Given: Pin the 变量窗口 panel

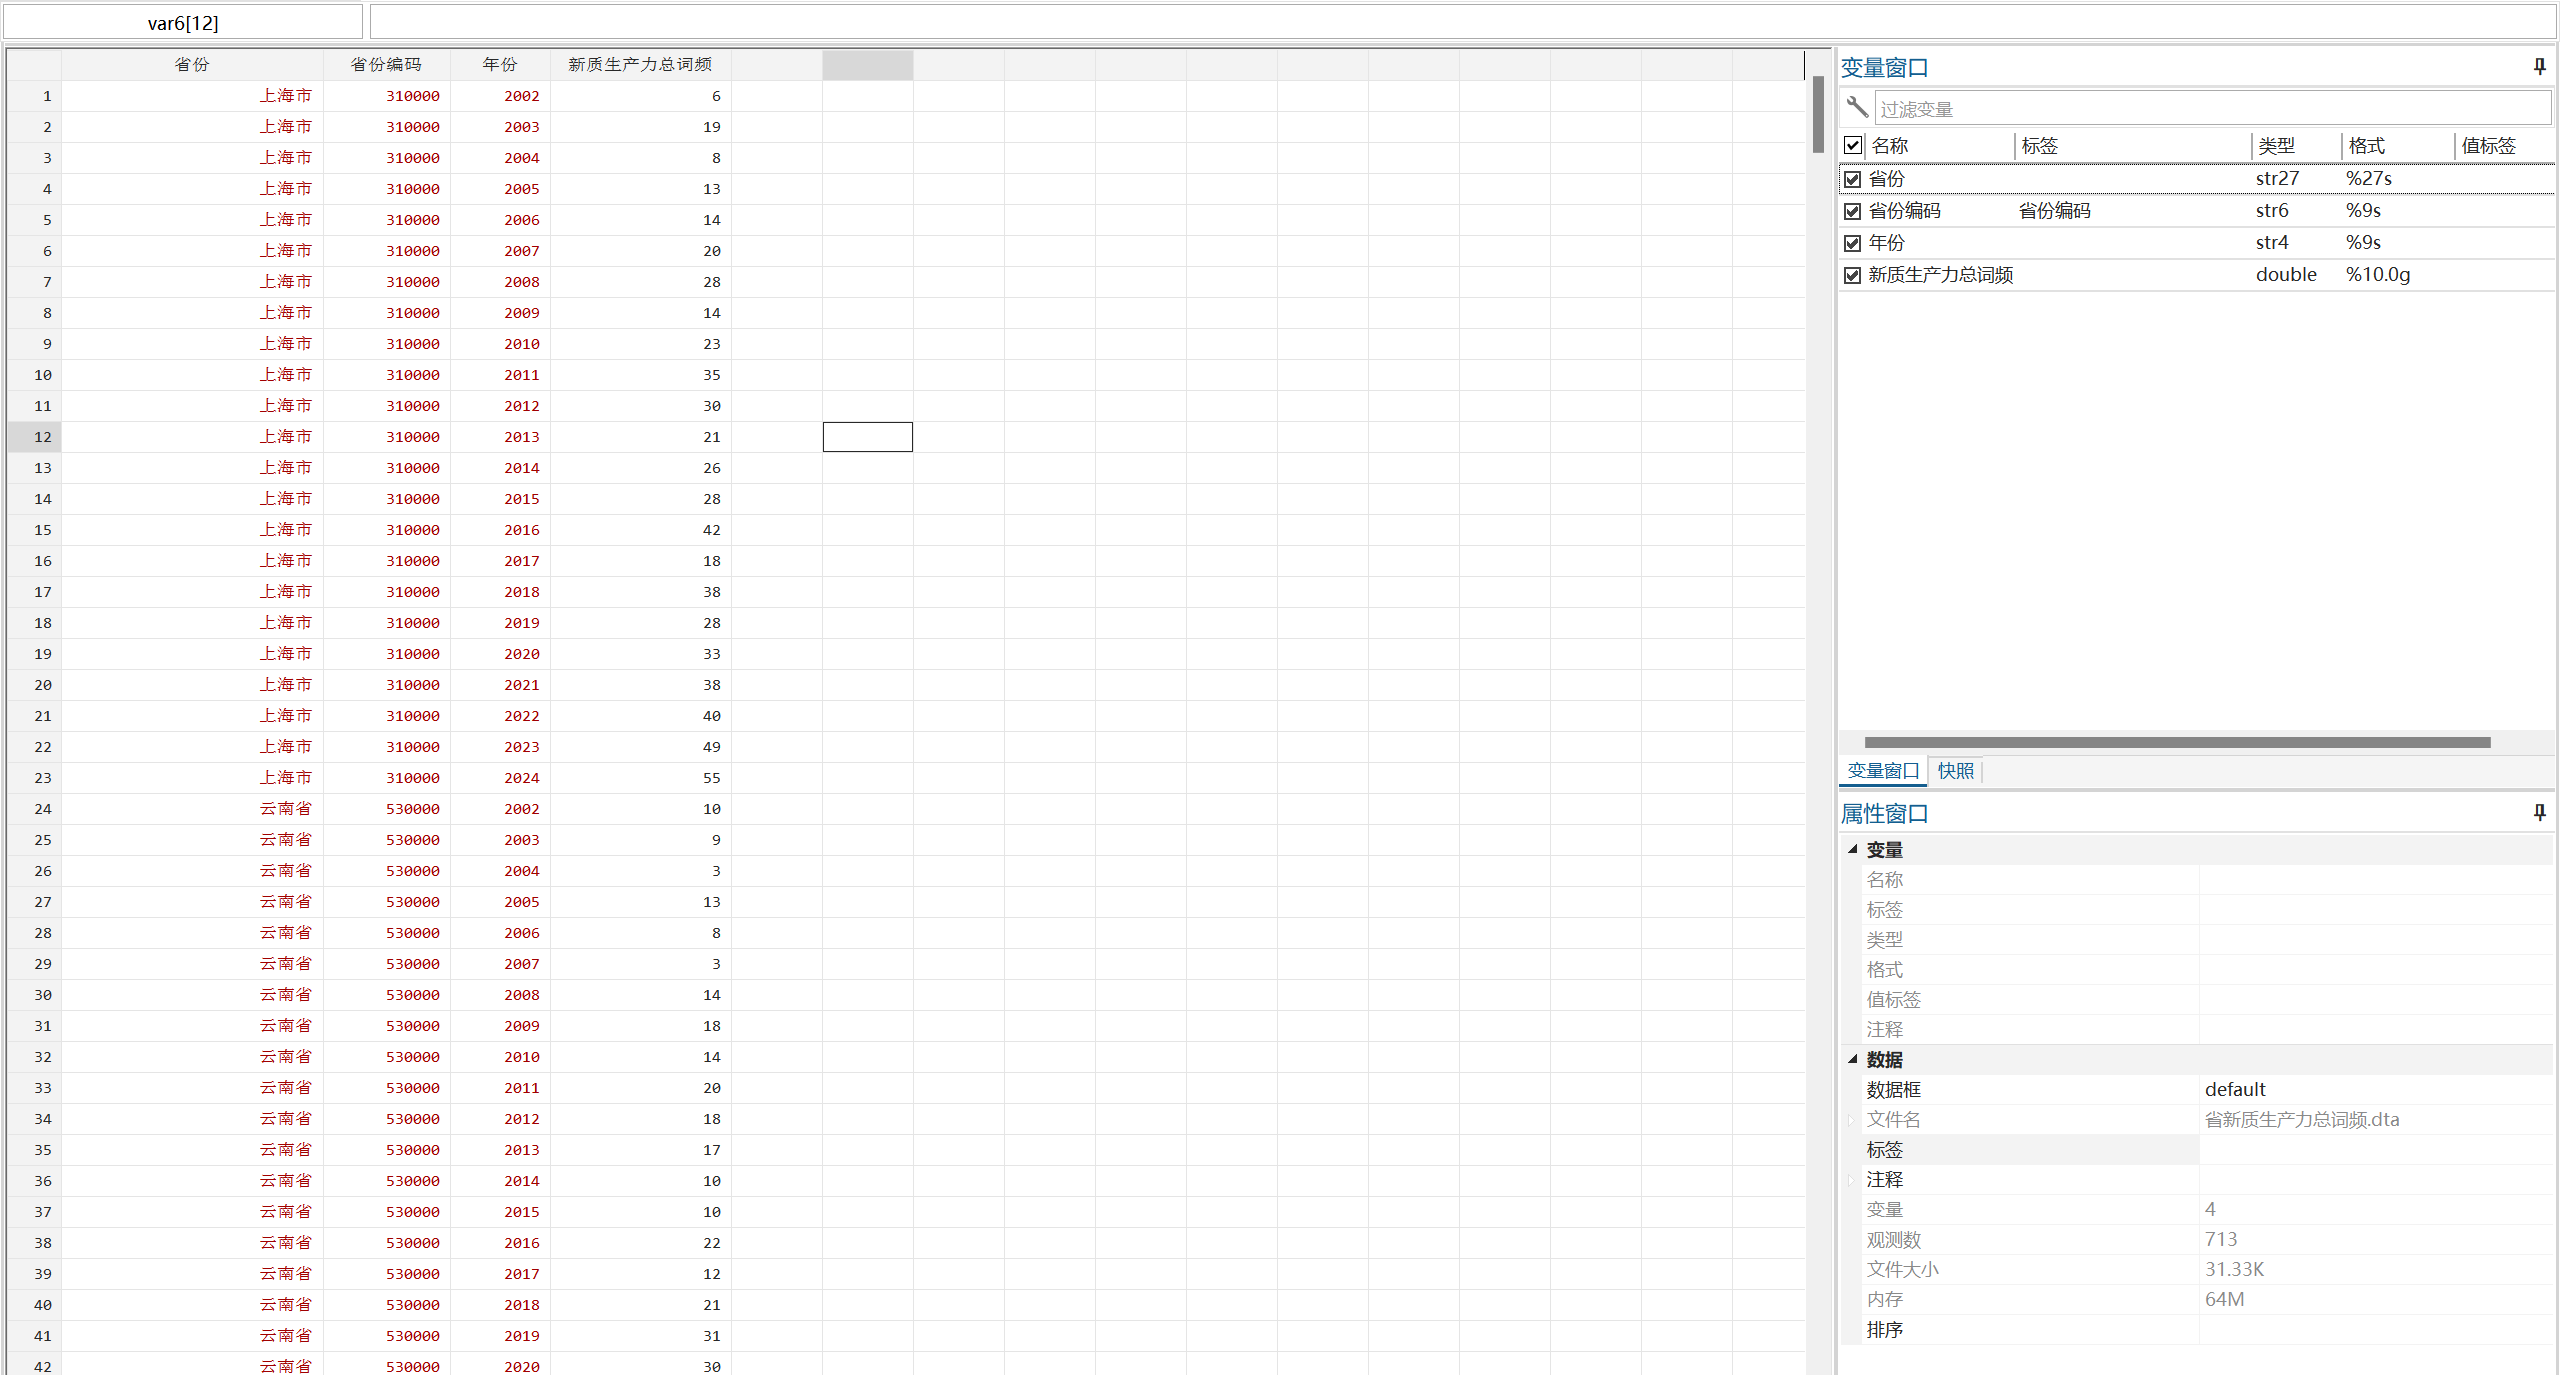Looking at the screenshot, I should [2539, 67].
